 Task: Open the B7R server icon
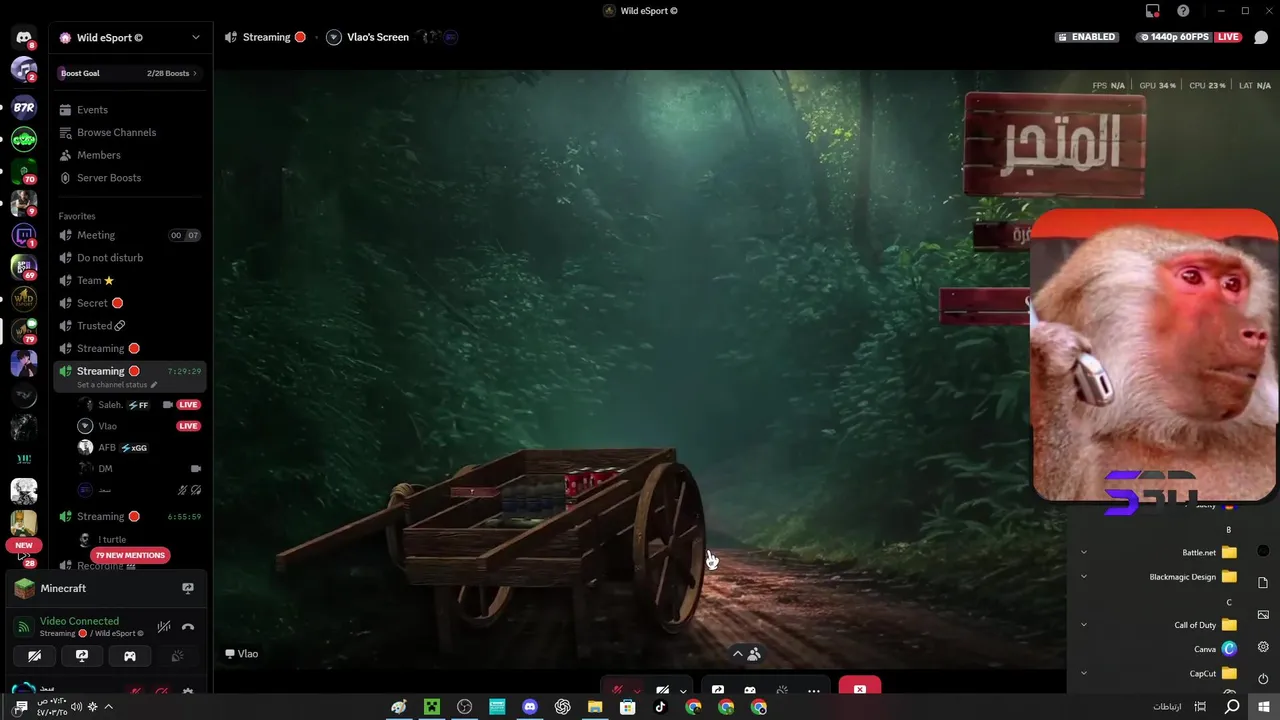24,107
